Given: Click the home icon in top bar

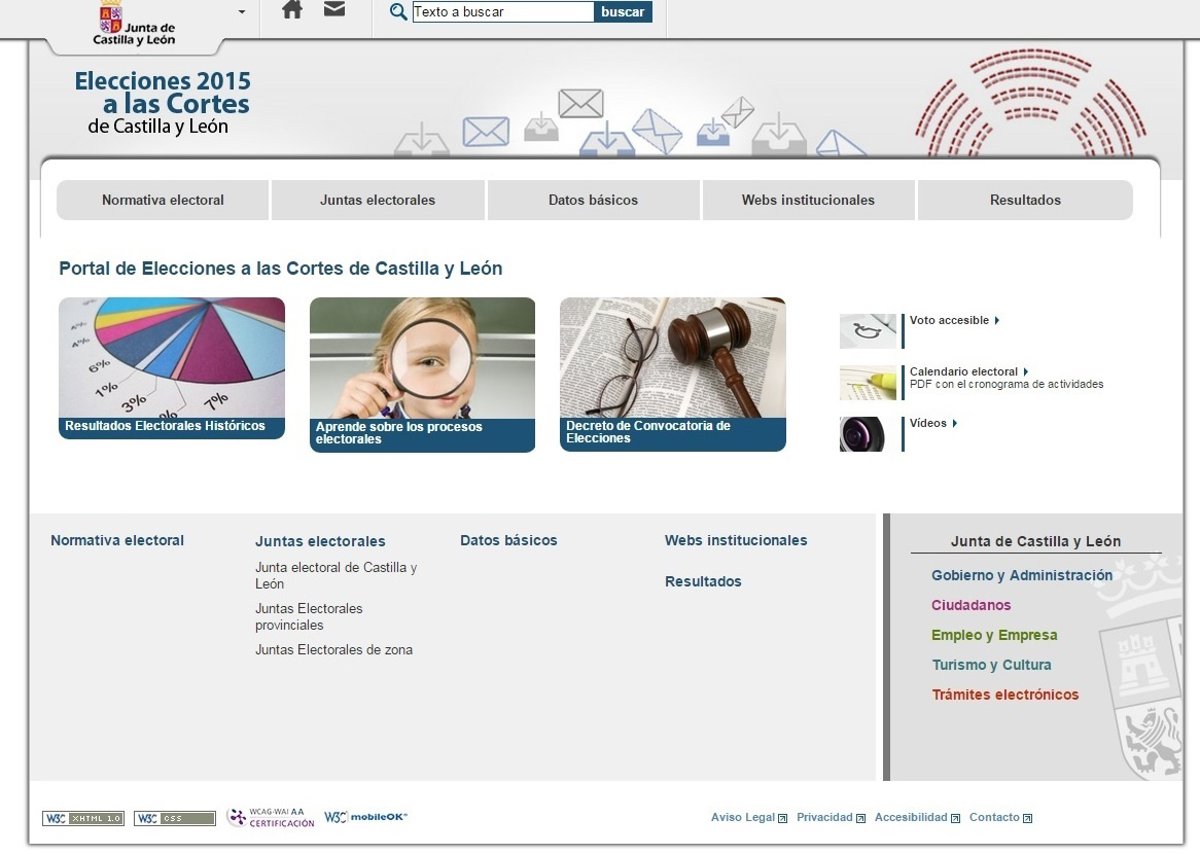Looking at the screenshot, I should point(292,10).
